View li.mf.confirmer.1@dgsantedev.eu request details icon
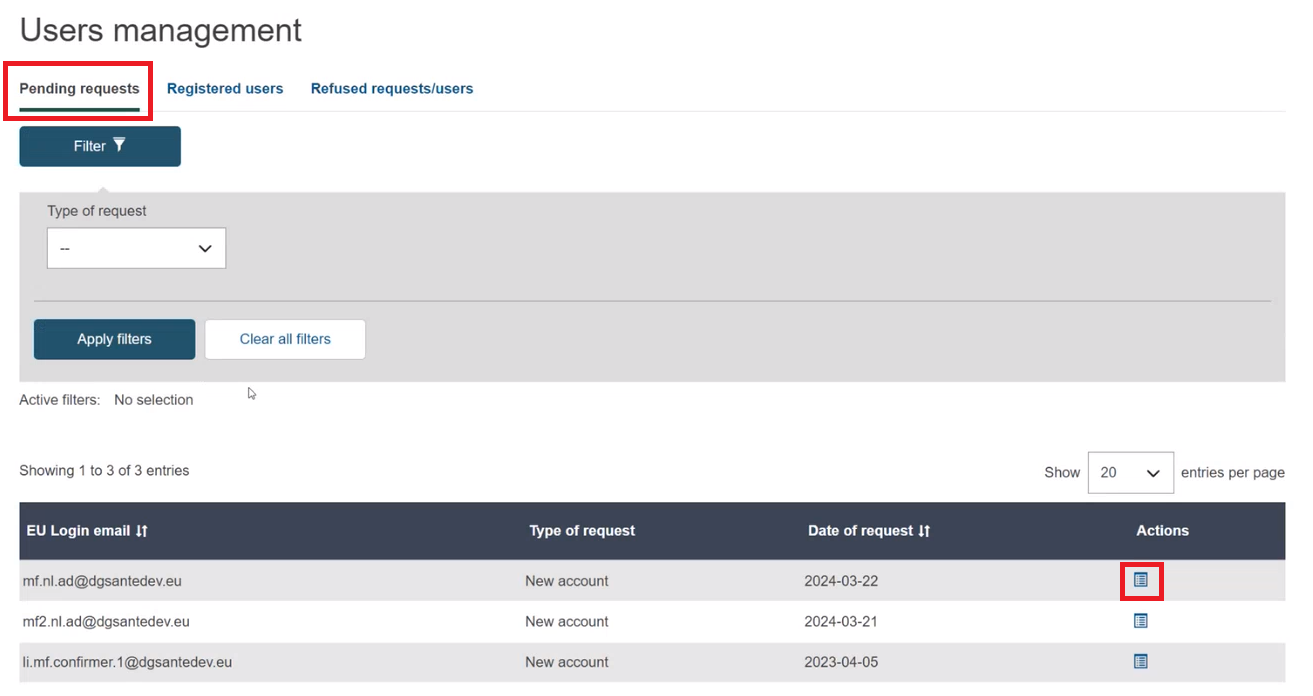The image size is (1313, 696). pyautogui.click(x=1140, y=661)
